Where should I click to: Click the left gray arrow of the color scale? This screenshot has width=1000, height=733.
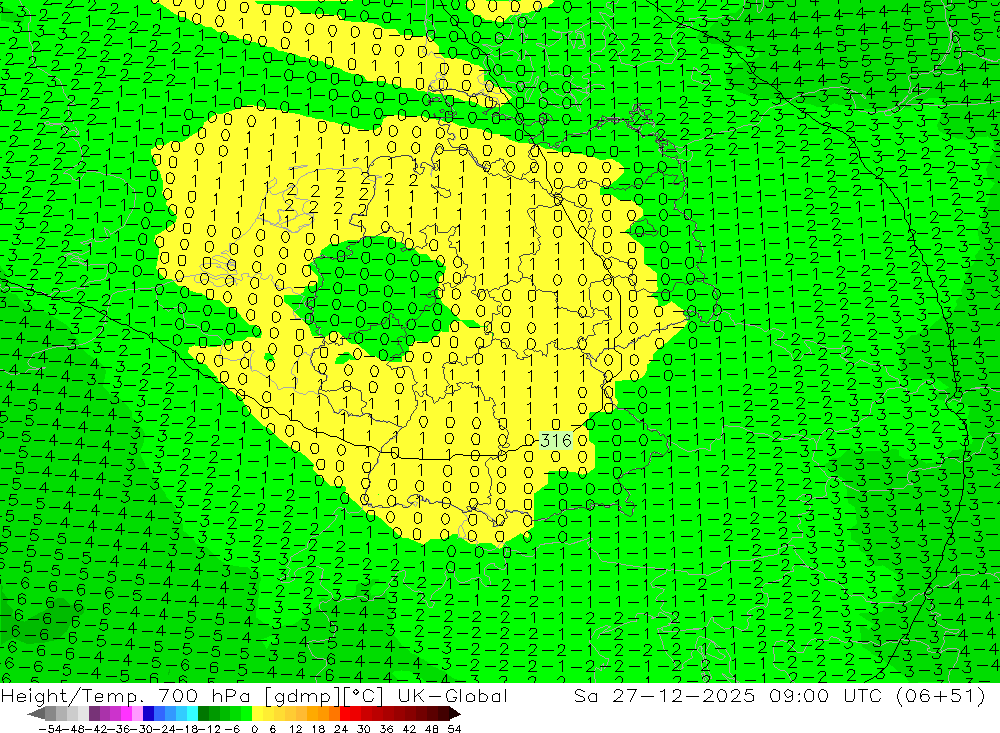pyautogui.click(x=36, y=713)
